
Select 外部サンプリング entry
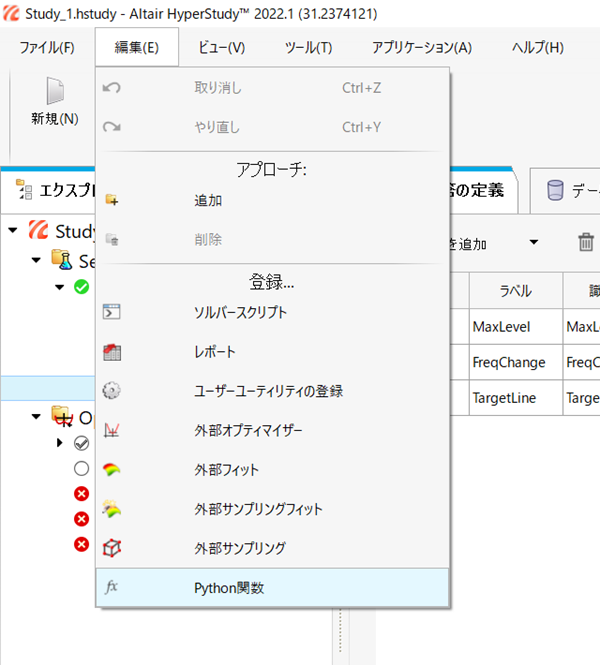272,548
